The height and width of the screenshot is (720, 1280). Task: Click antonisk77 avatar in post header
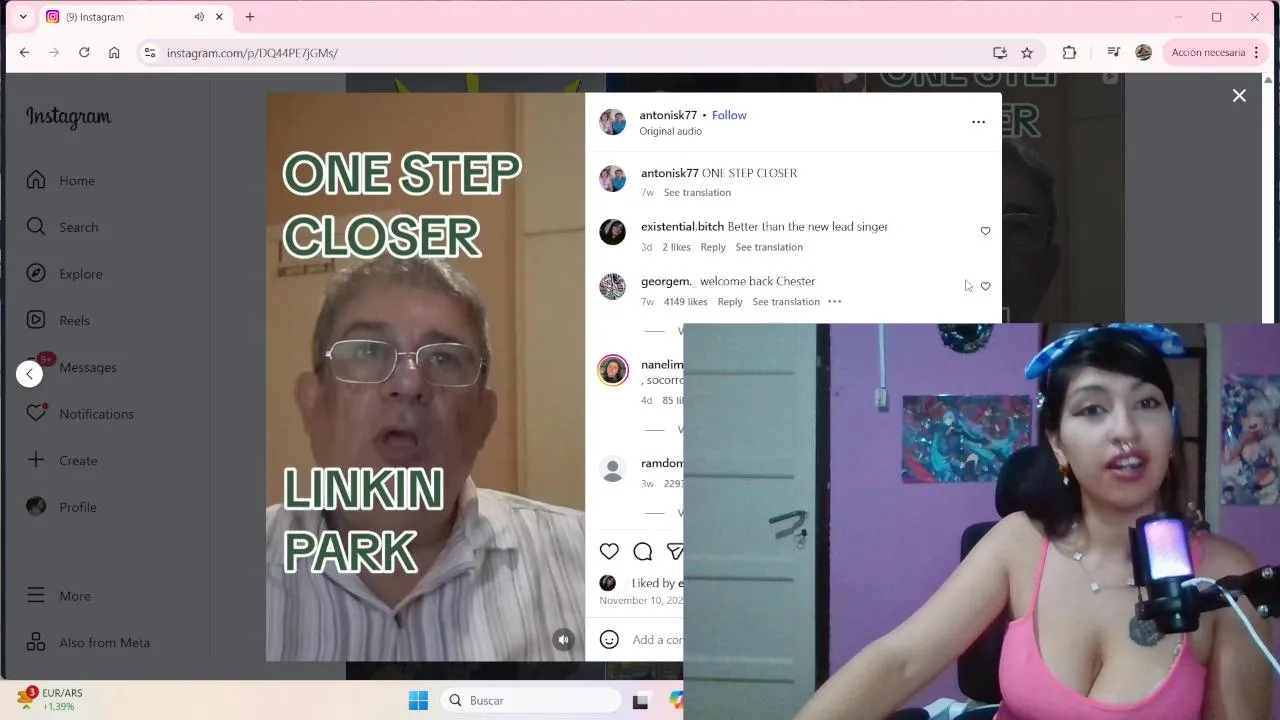pos(612,122)
